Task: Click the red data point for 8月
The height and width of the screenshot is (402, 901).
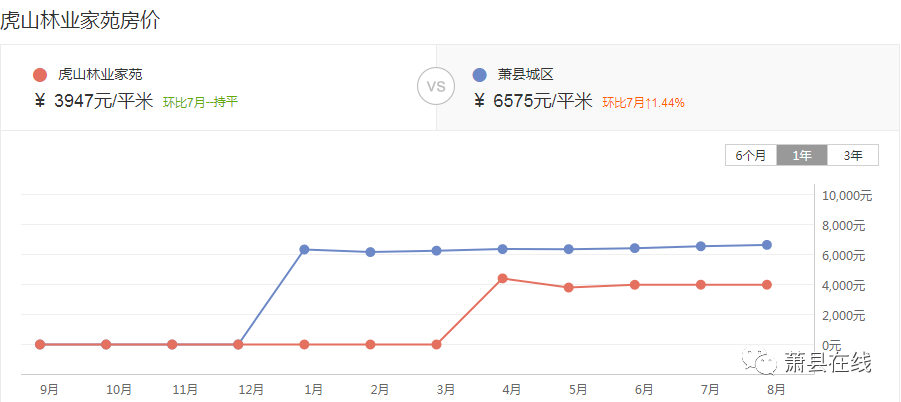Action: [767, 284]
